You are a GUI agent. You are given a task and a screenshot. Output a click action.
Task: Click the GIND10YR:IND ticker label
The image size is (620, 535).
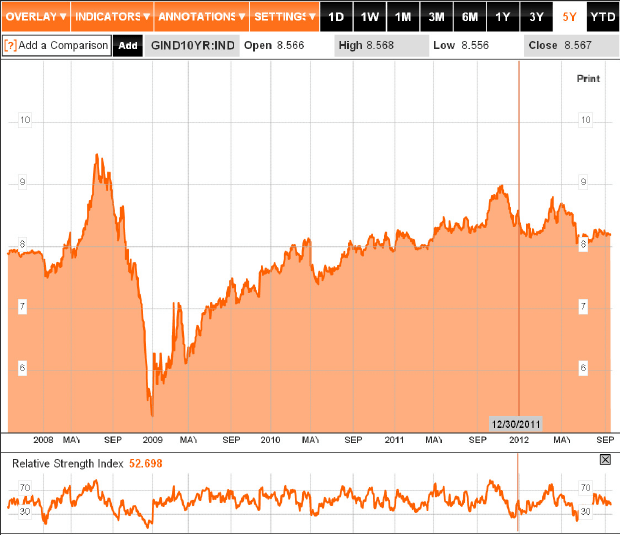(x=192, y=46)
